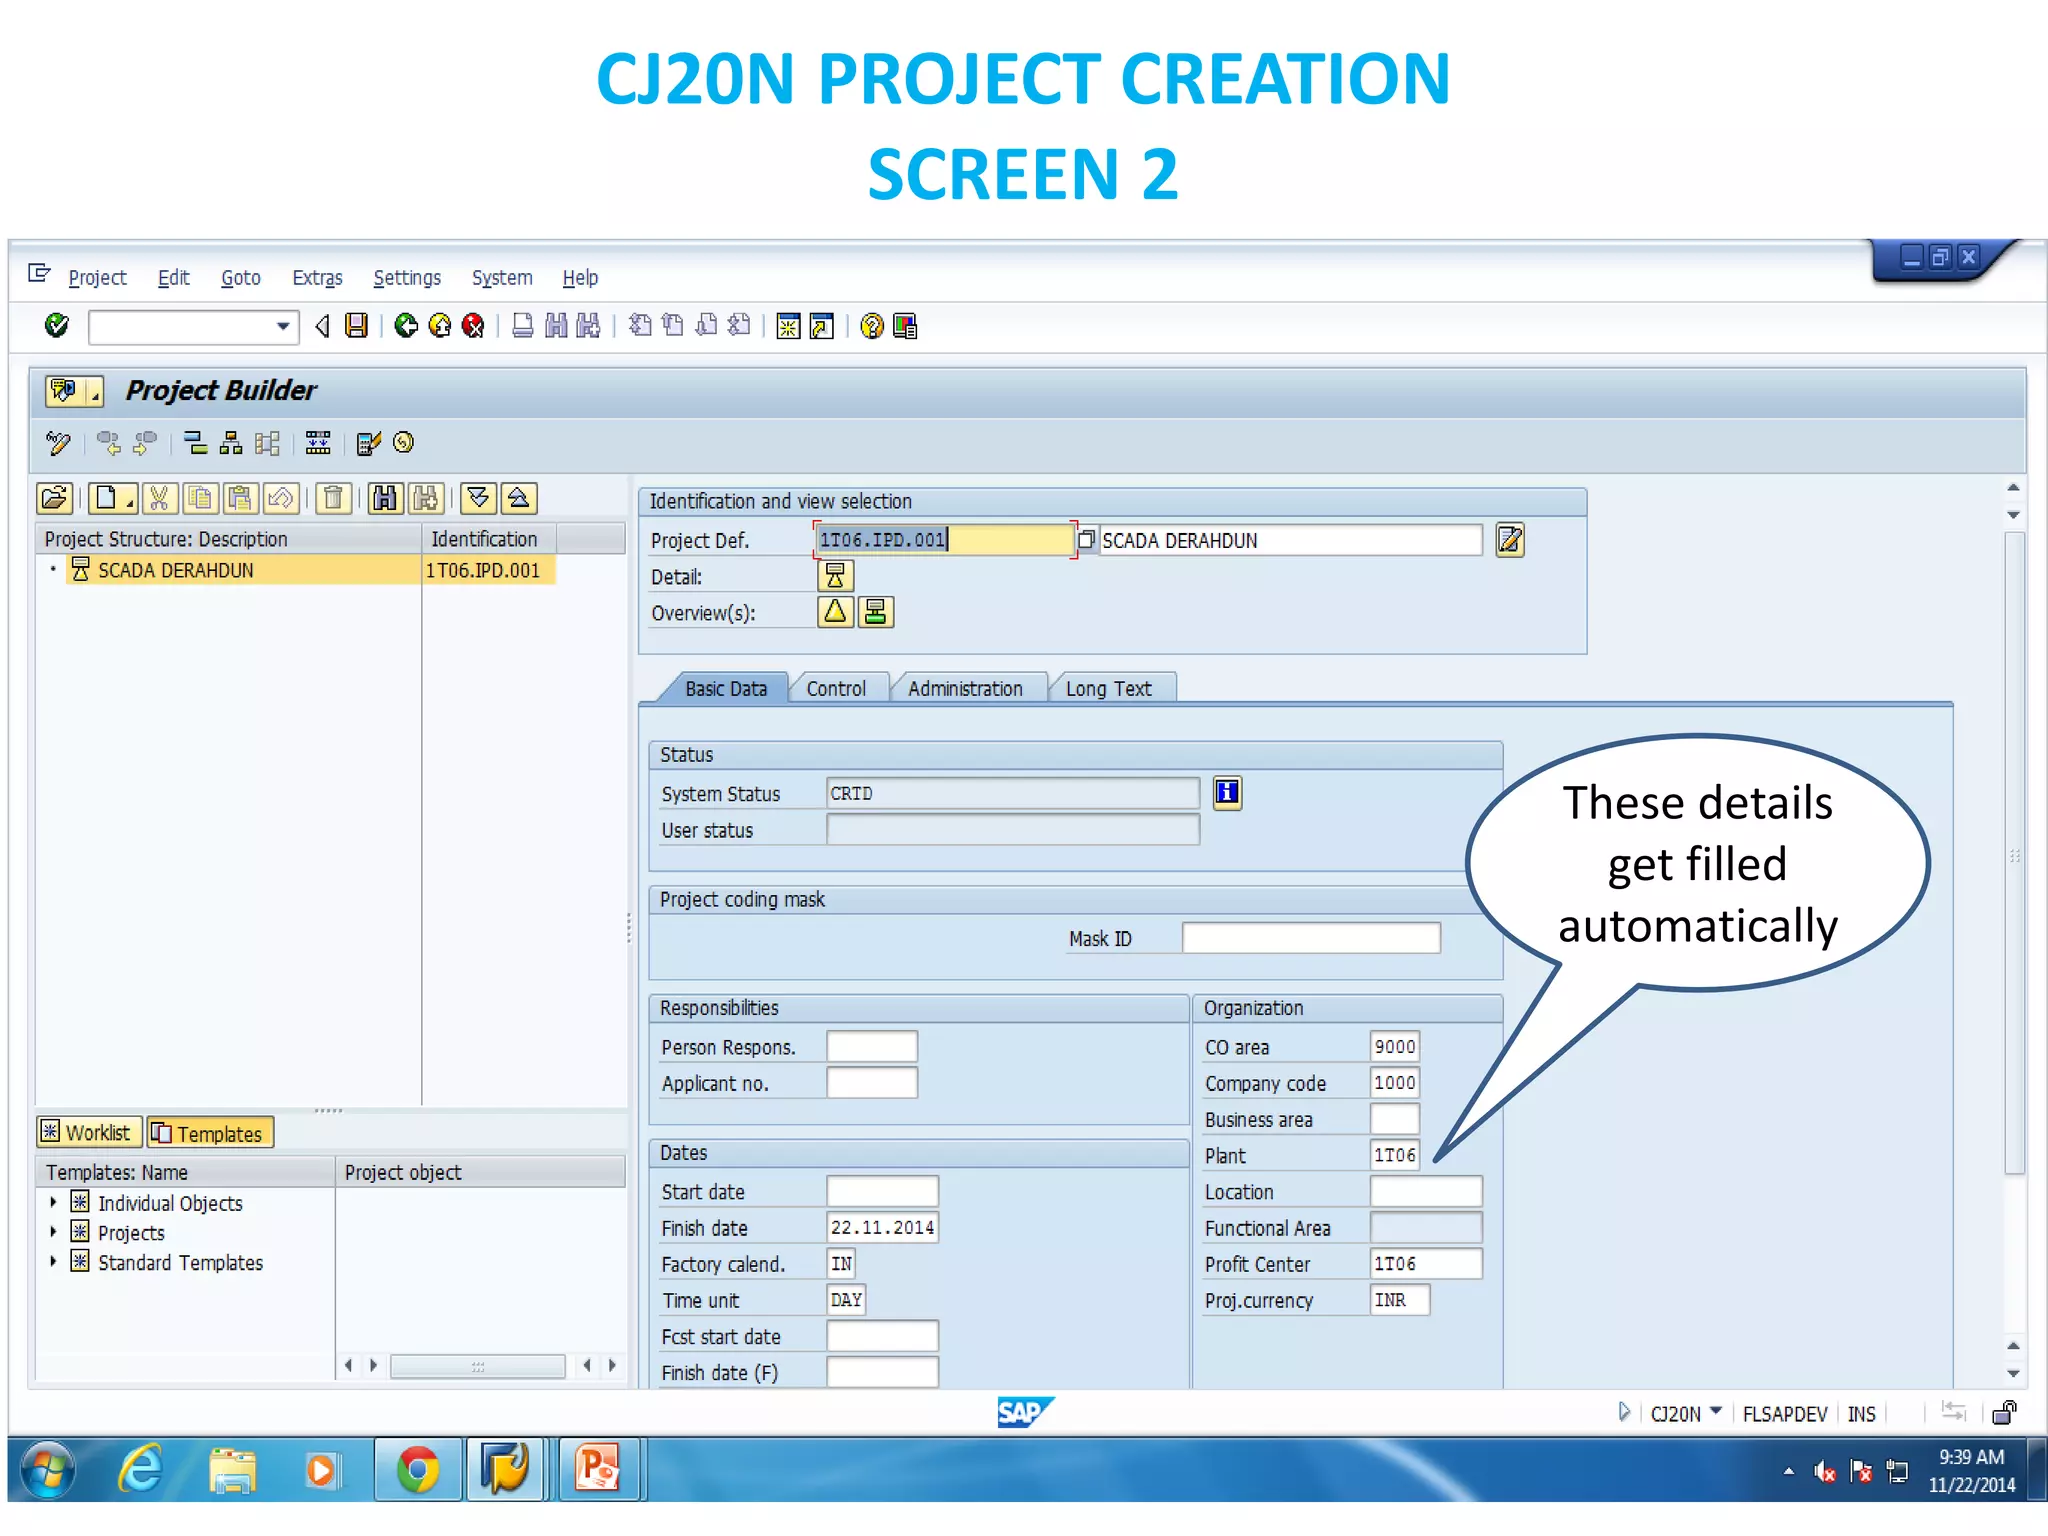
Task: Expand the Individual Objects template node
Action: [53, 1202]
